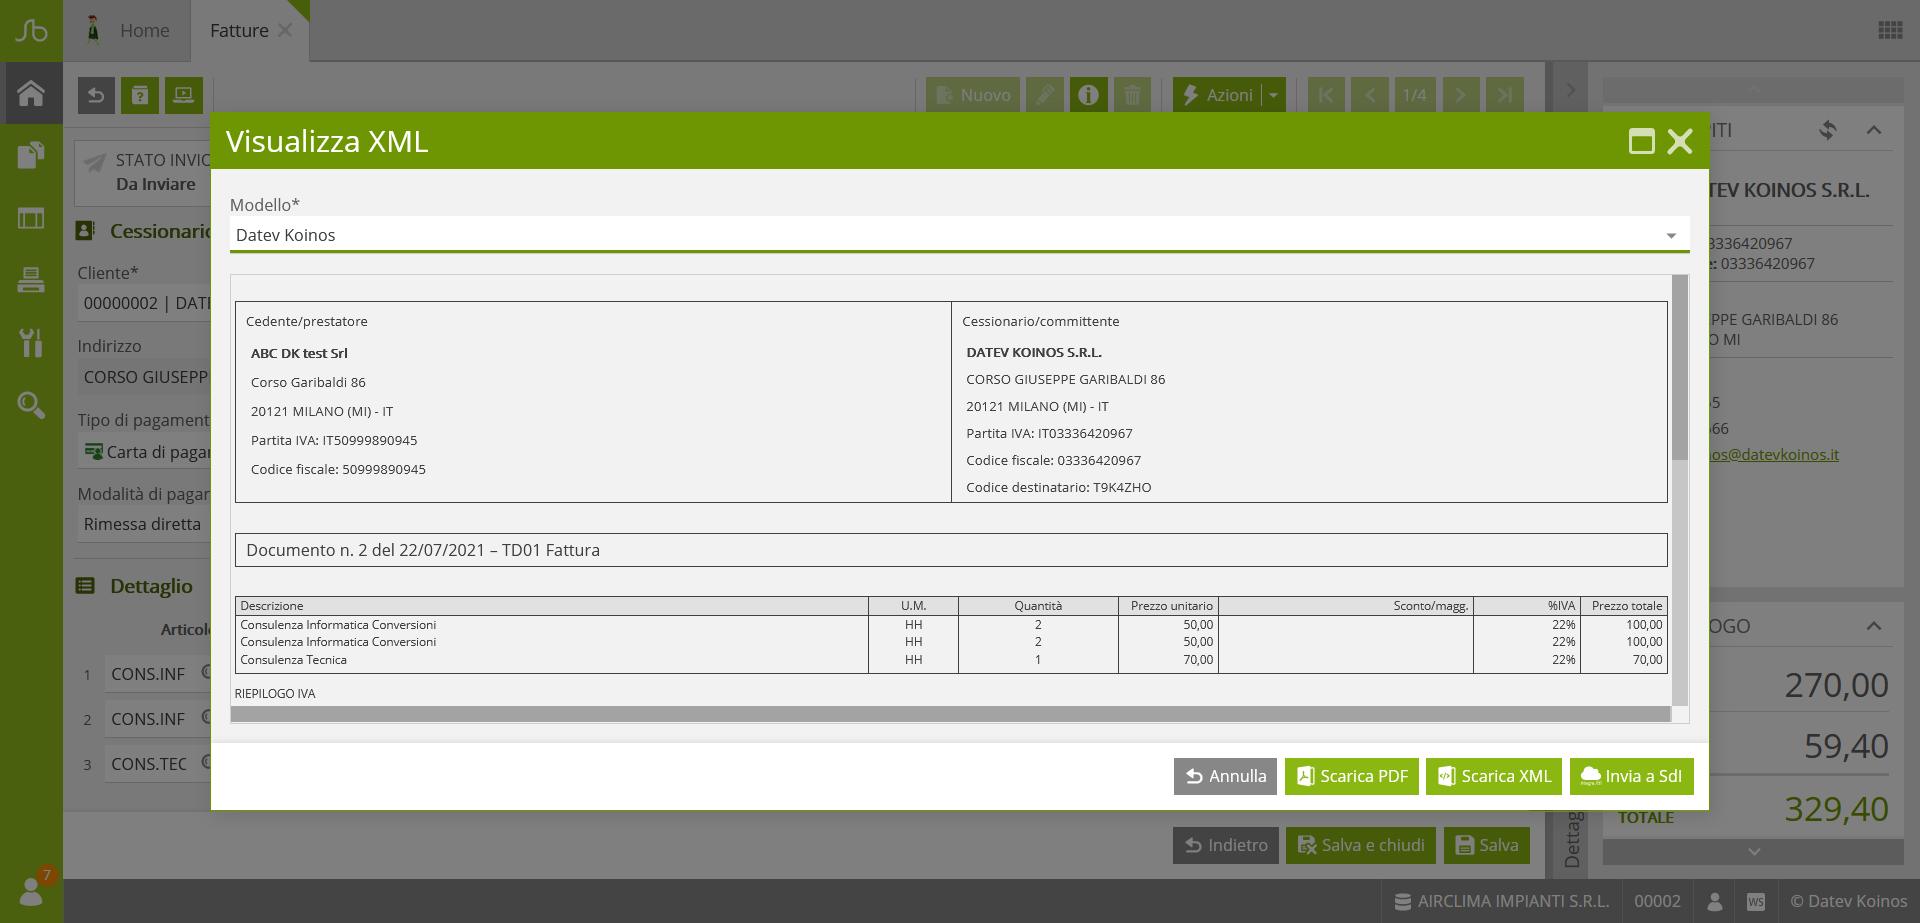Expand right side panel arrow

(x=1570, y=90)
